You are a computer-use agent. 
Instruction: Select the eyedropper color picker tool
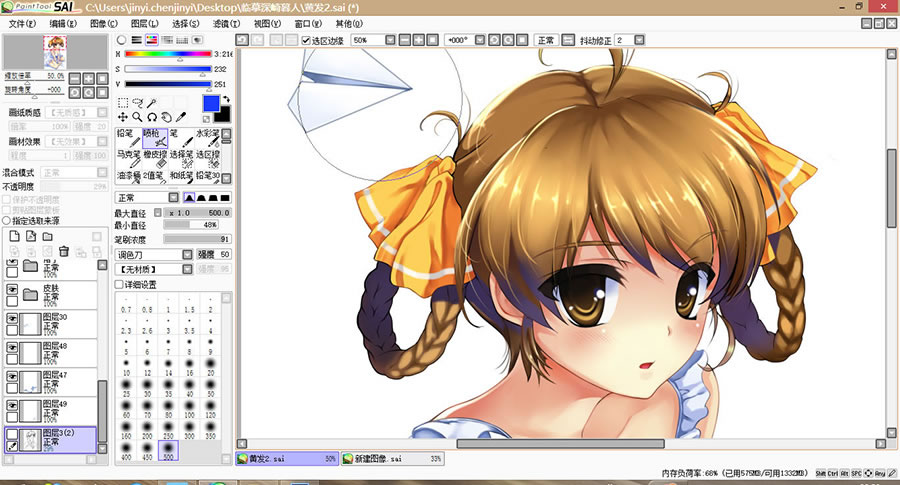point(180,117)
